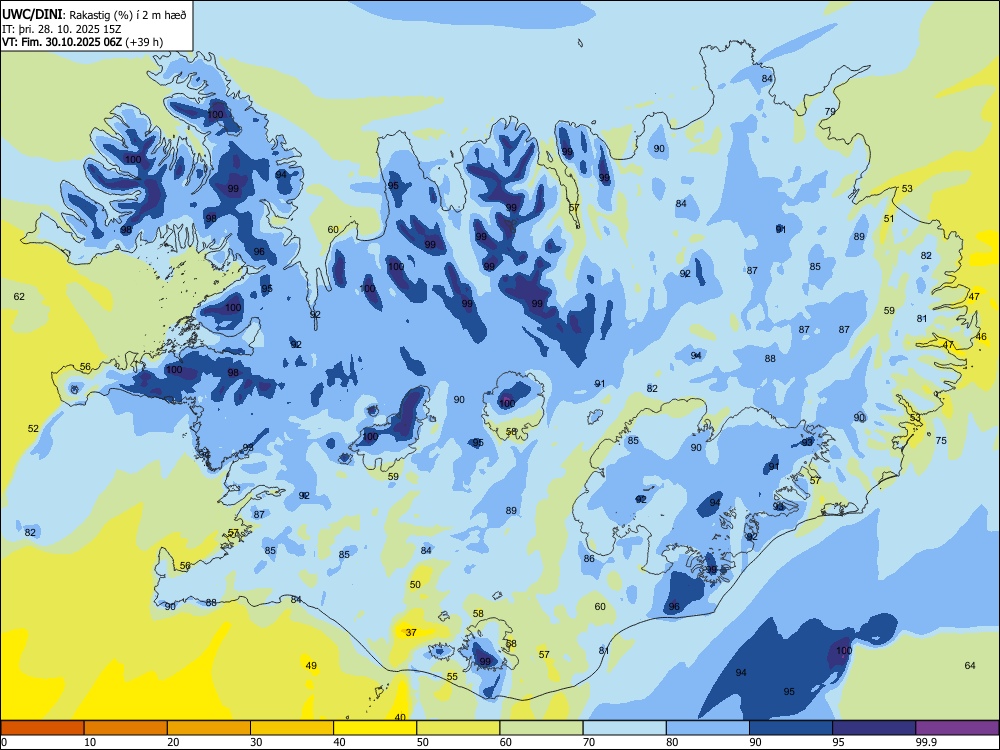Select the 20–30 legend color segment
This screenshot has width=1000, height=750.
209,728
